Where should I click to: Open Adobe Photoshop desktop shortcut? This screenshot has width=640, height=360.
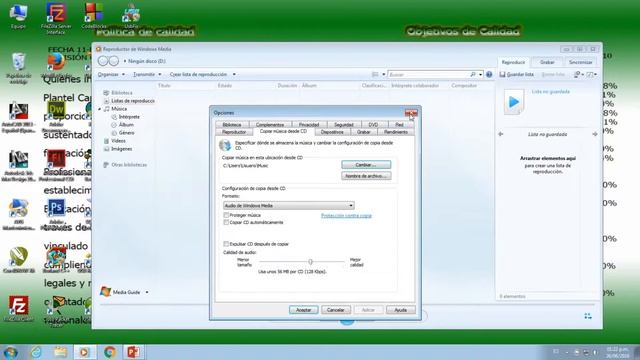[x=56, y=213]
